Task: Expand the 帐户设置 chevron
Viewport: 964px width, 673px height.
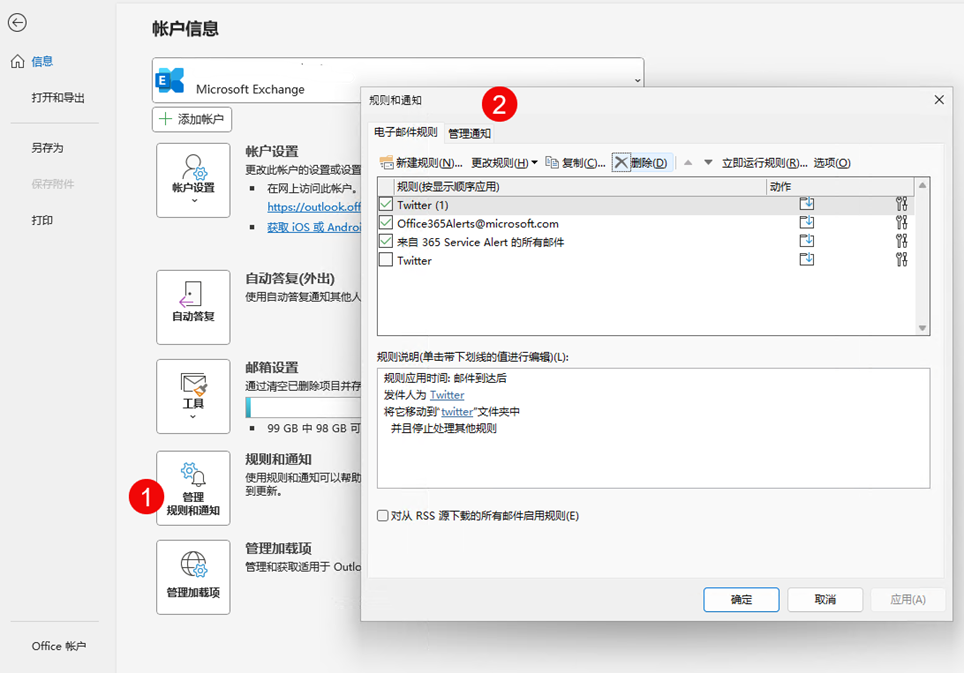Action: 194,201
